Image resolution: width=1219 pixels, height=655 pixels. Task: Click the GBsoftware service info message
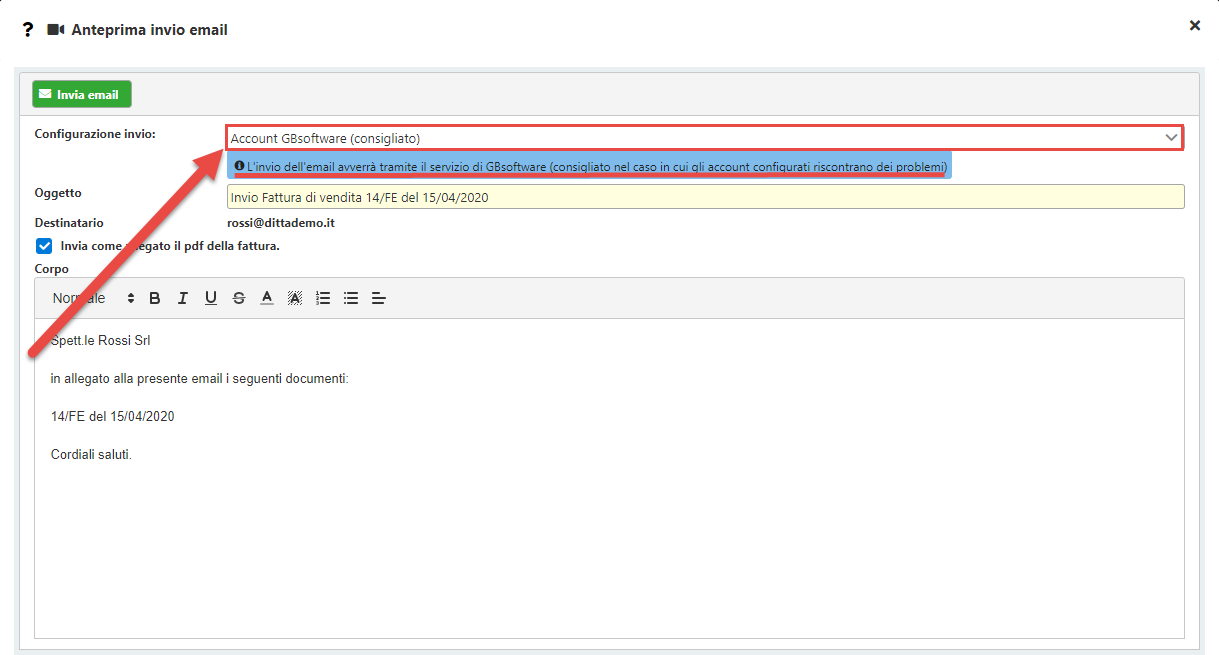click(590, 166)
